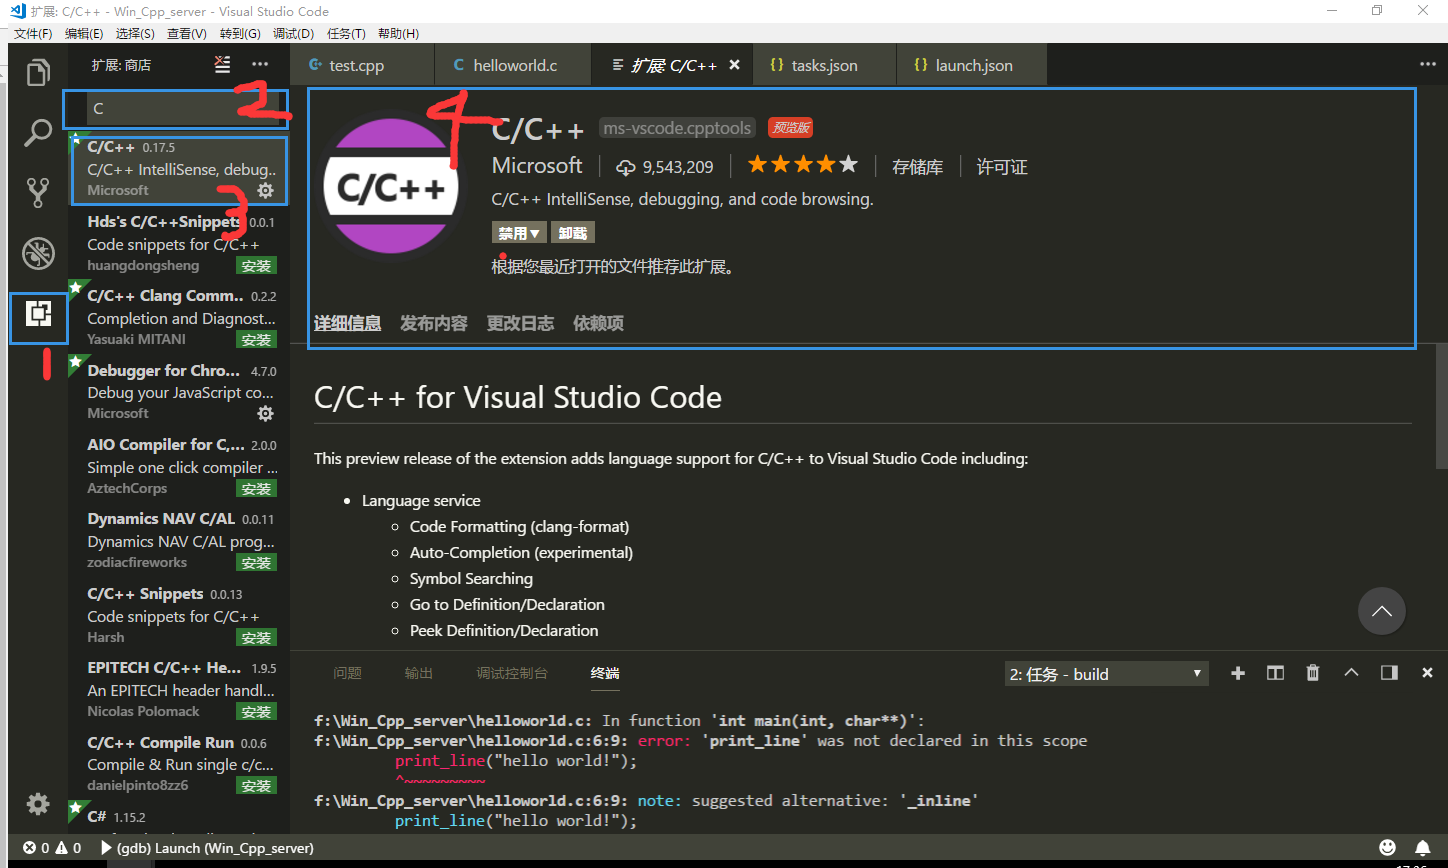Click the 卸载 uninstall button
Image resolution: width=1448 pixels, height=868 pixels.
tap(573, 233)
